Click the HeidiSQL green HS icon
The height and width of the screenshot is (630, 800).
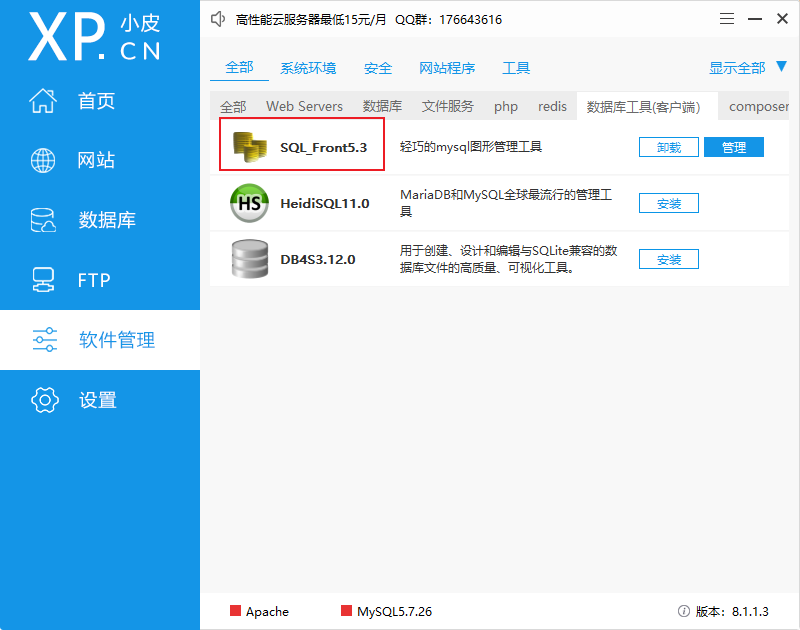249,203
